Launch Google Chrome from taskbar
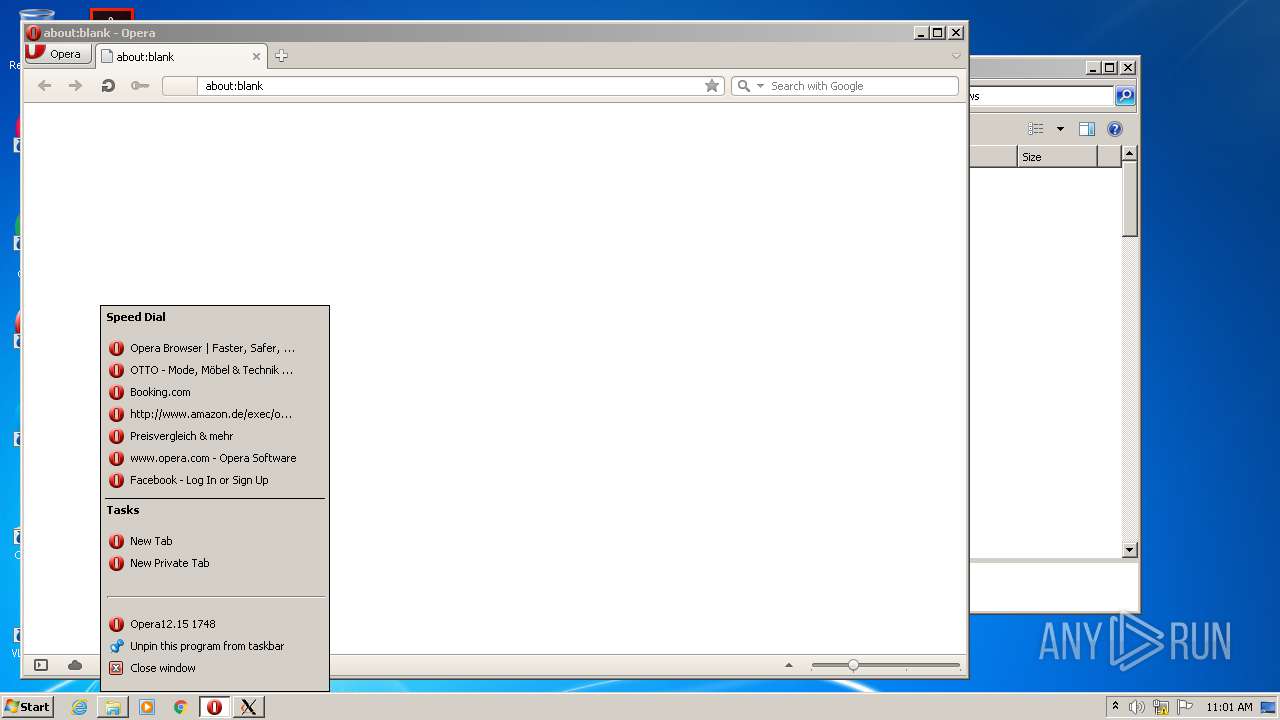Image resolution: width=1280 pixels, height=720 pixels. pos(181,707)
